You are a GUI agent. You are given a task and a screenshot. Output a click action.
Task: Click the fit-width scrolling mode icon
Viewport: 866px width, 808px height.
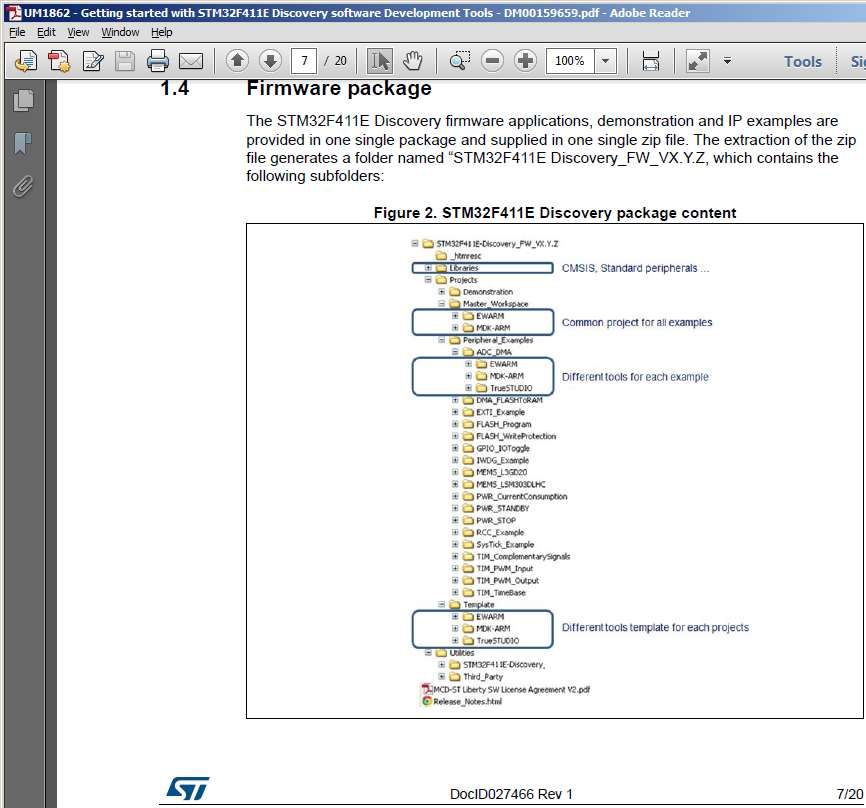click(651, 61)
